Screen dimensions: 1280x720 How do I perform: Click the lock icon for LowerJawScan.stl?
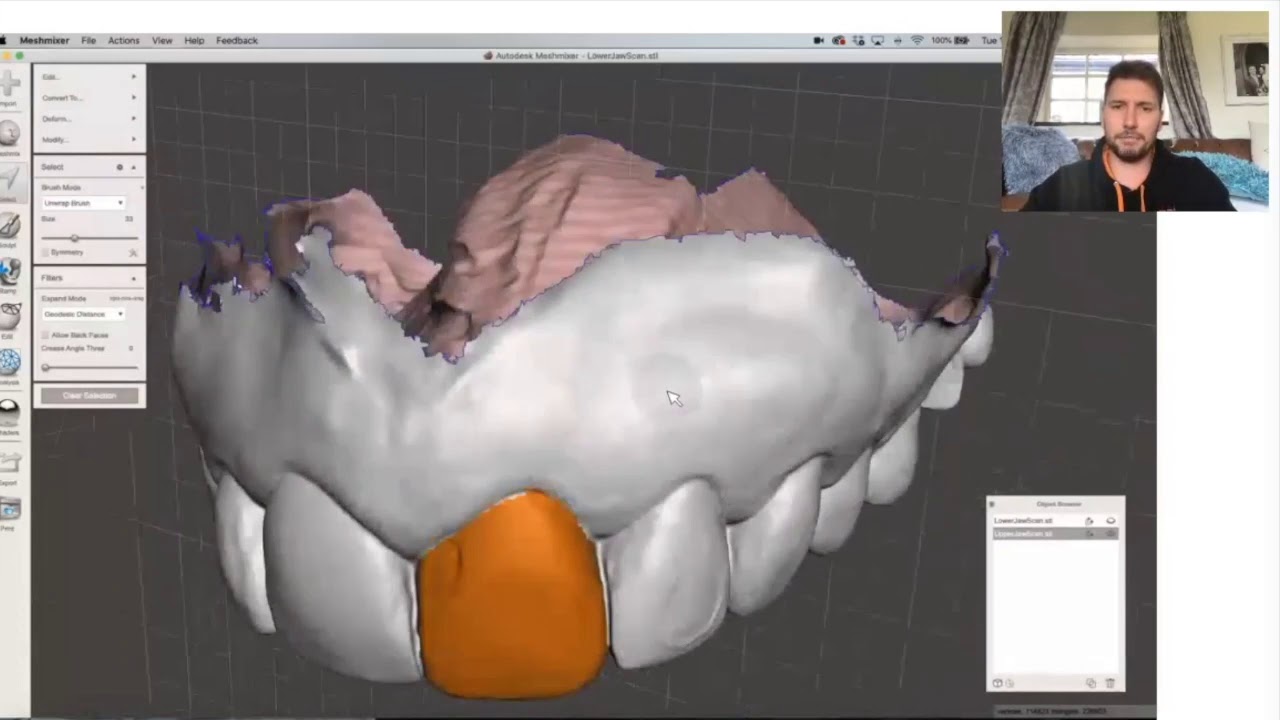(x=1089, y=521)
